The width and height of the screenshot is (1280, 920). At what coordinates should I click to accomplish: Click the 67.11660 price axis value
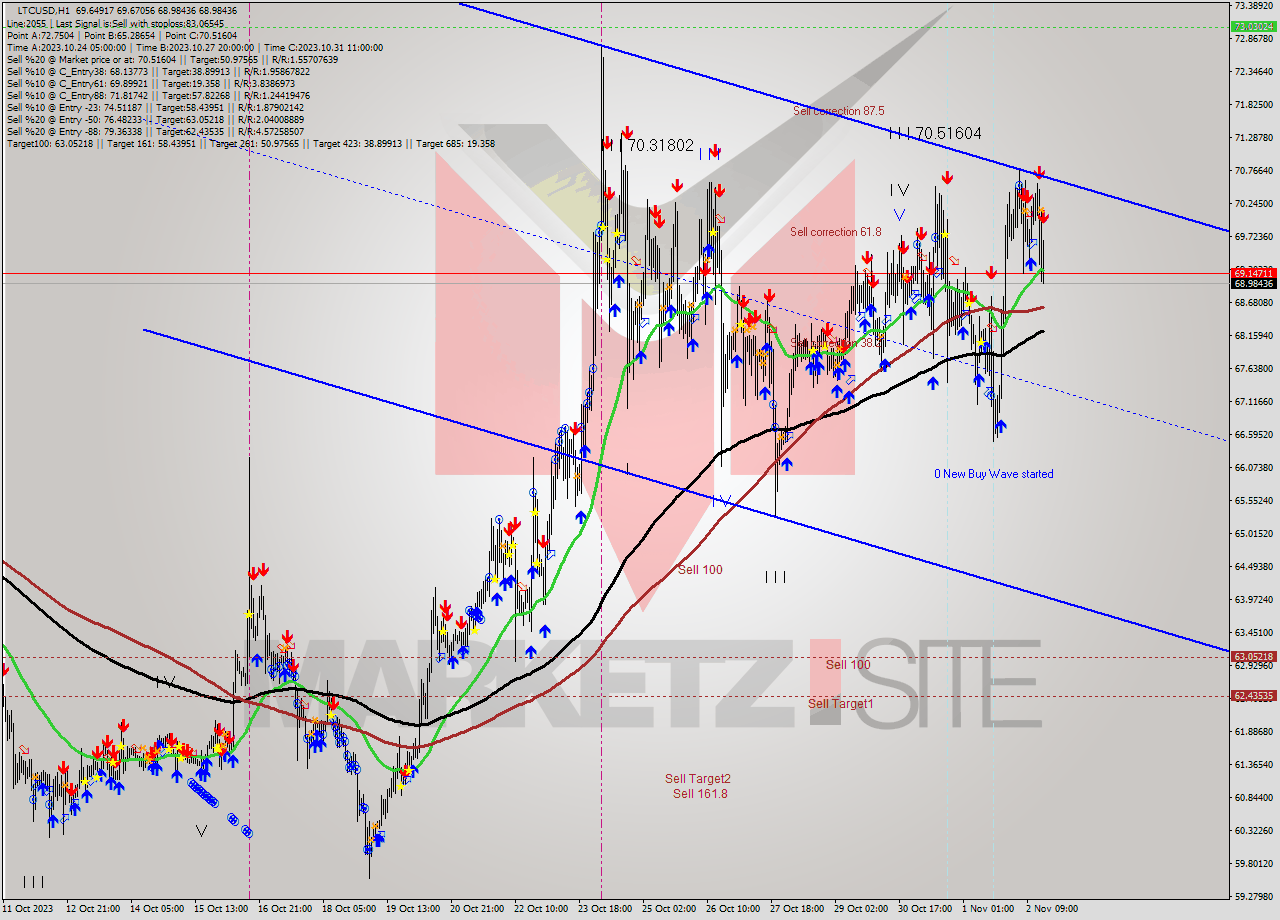(1254, 401)
